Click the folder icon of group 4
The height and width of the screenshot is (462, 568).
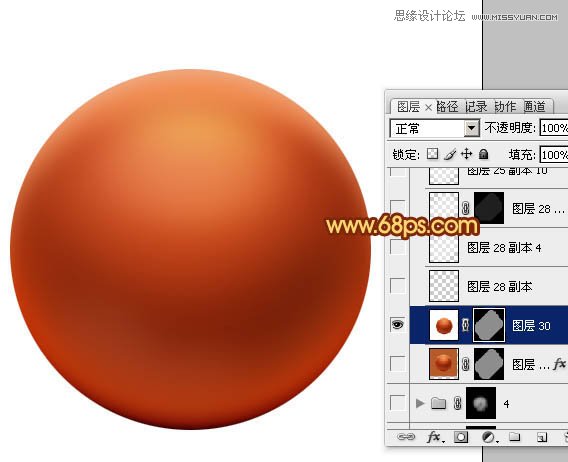[438, 403]
